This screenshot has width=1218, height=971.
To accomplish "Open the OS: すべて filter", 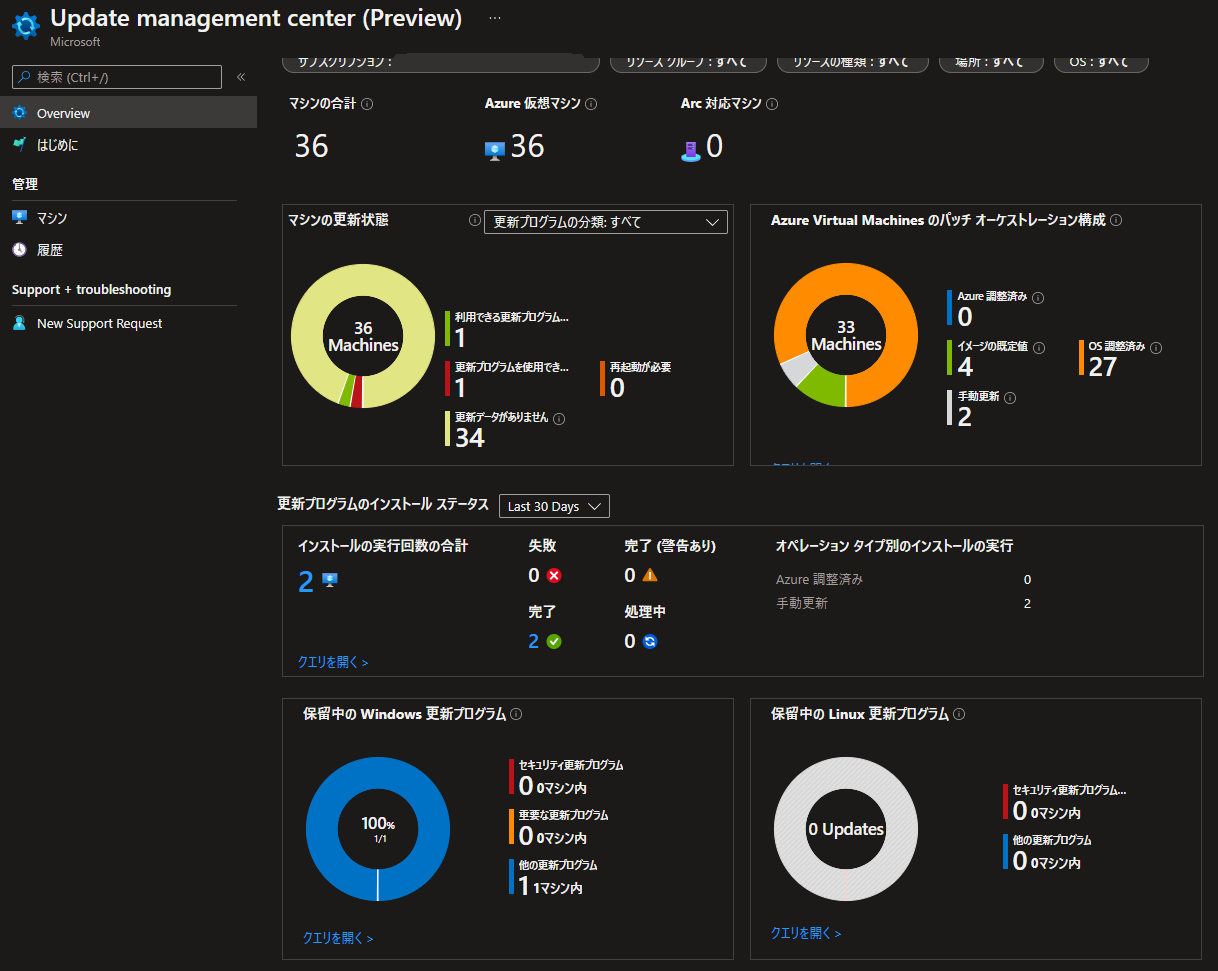I will (x=1101, y=60).
